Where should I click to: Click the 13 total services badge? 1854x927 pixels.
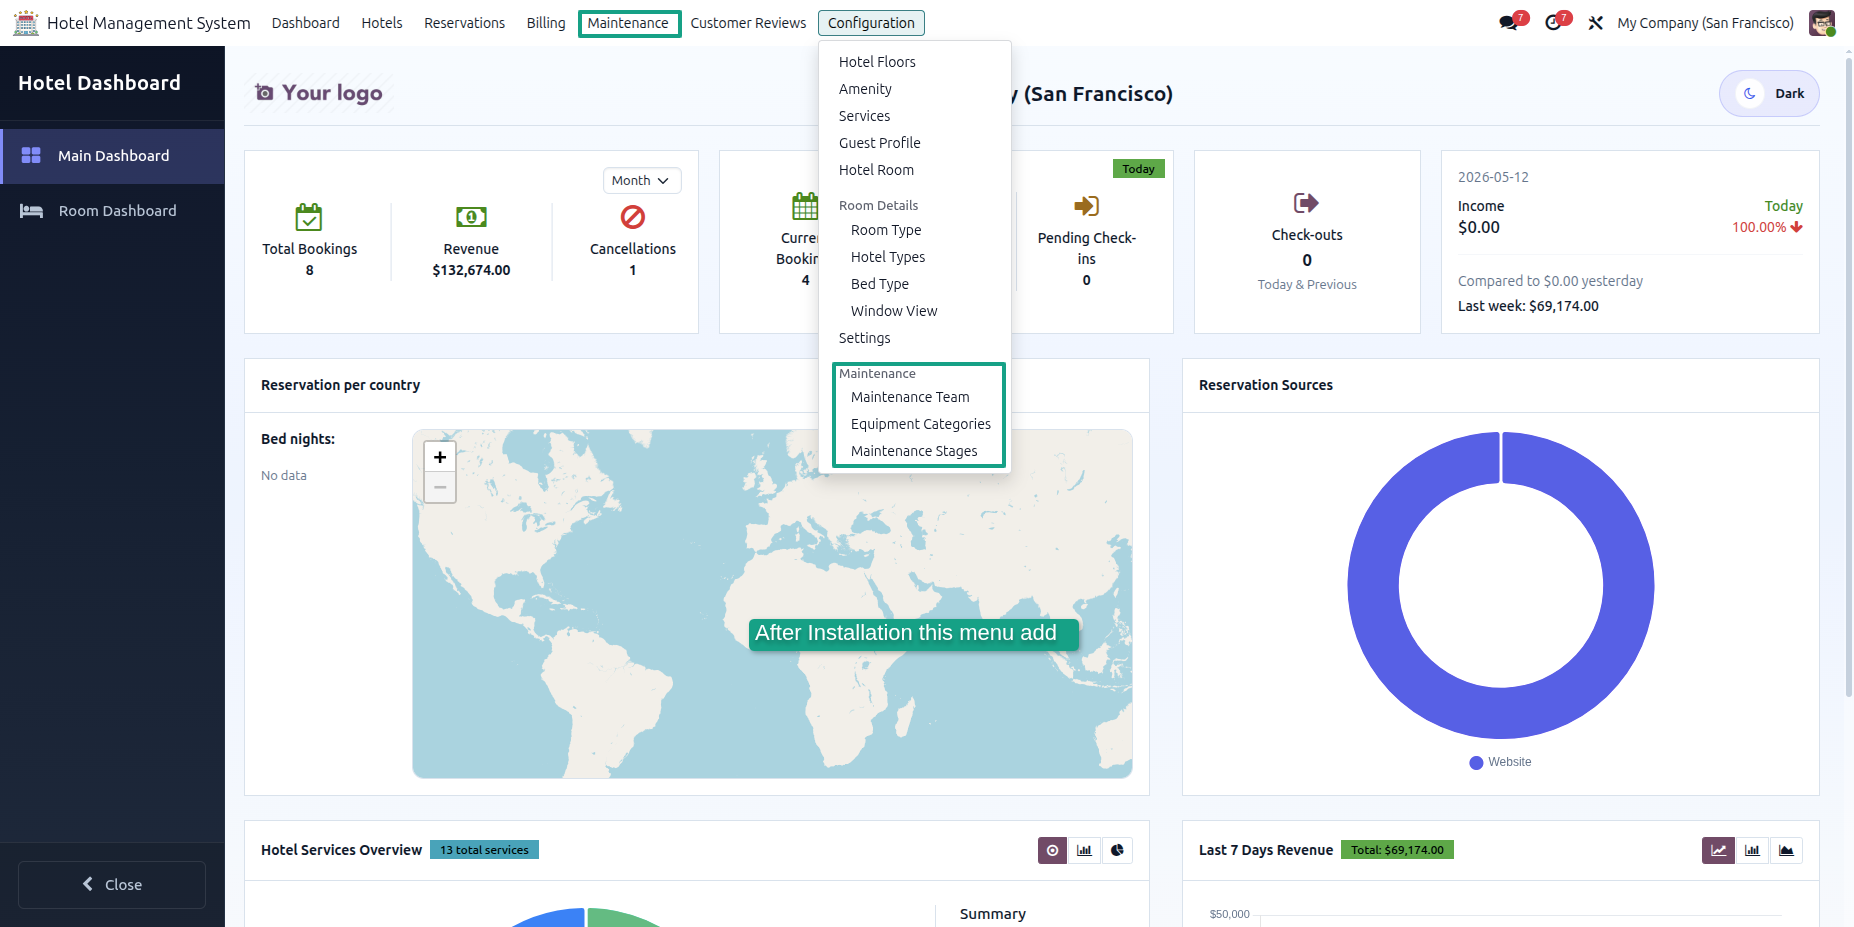click(484, 850)
